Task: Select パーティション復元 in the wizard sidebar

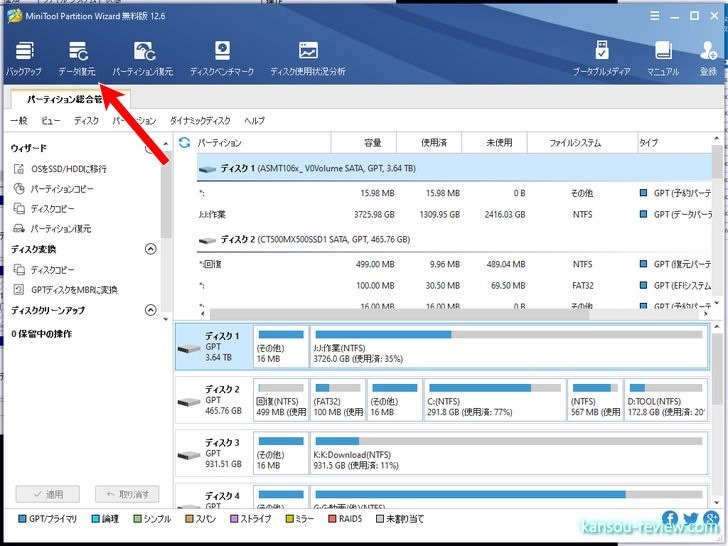Action: click(52, 228)
